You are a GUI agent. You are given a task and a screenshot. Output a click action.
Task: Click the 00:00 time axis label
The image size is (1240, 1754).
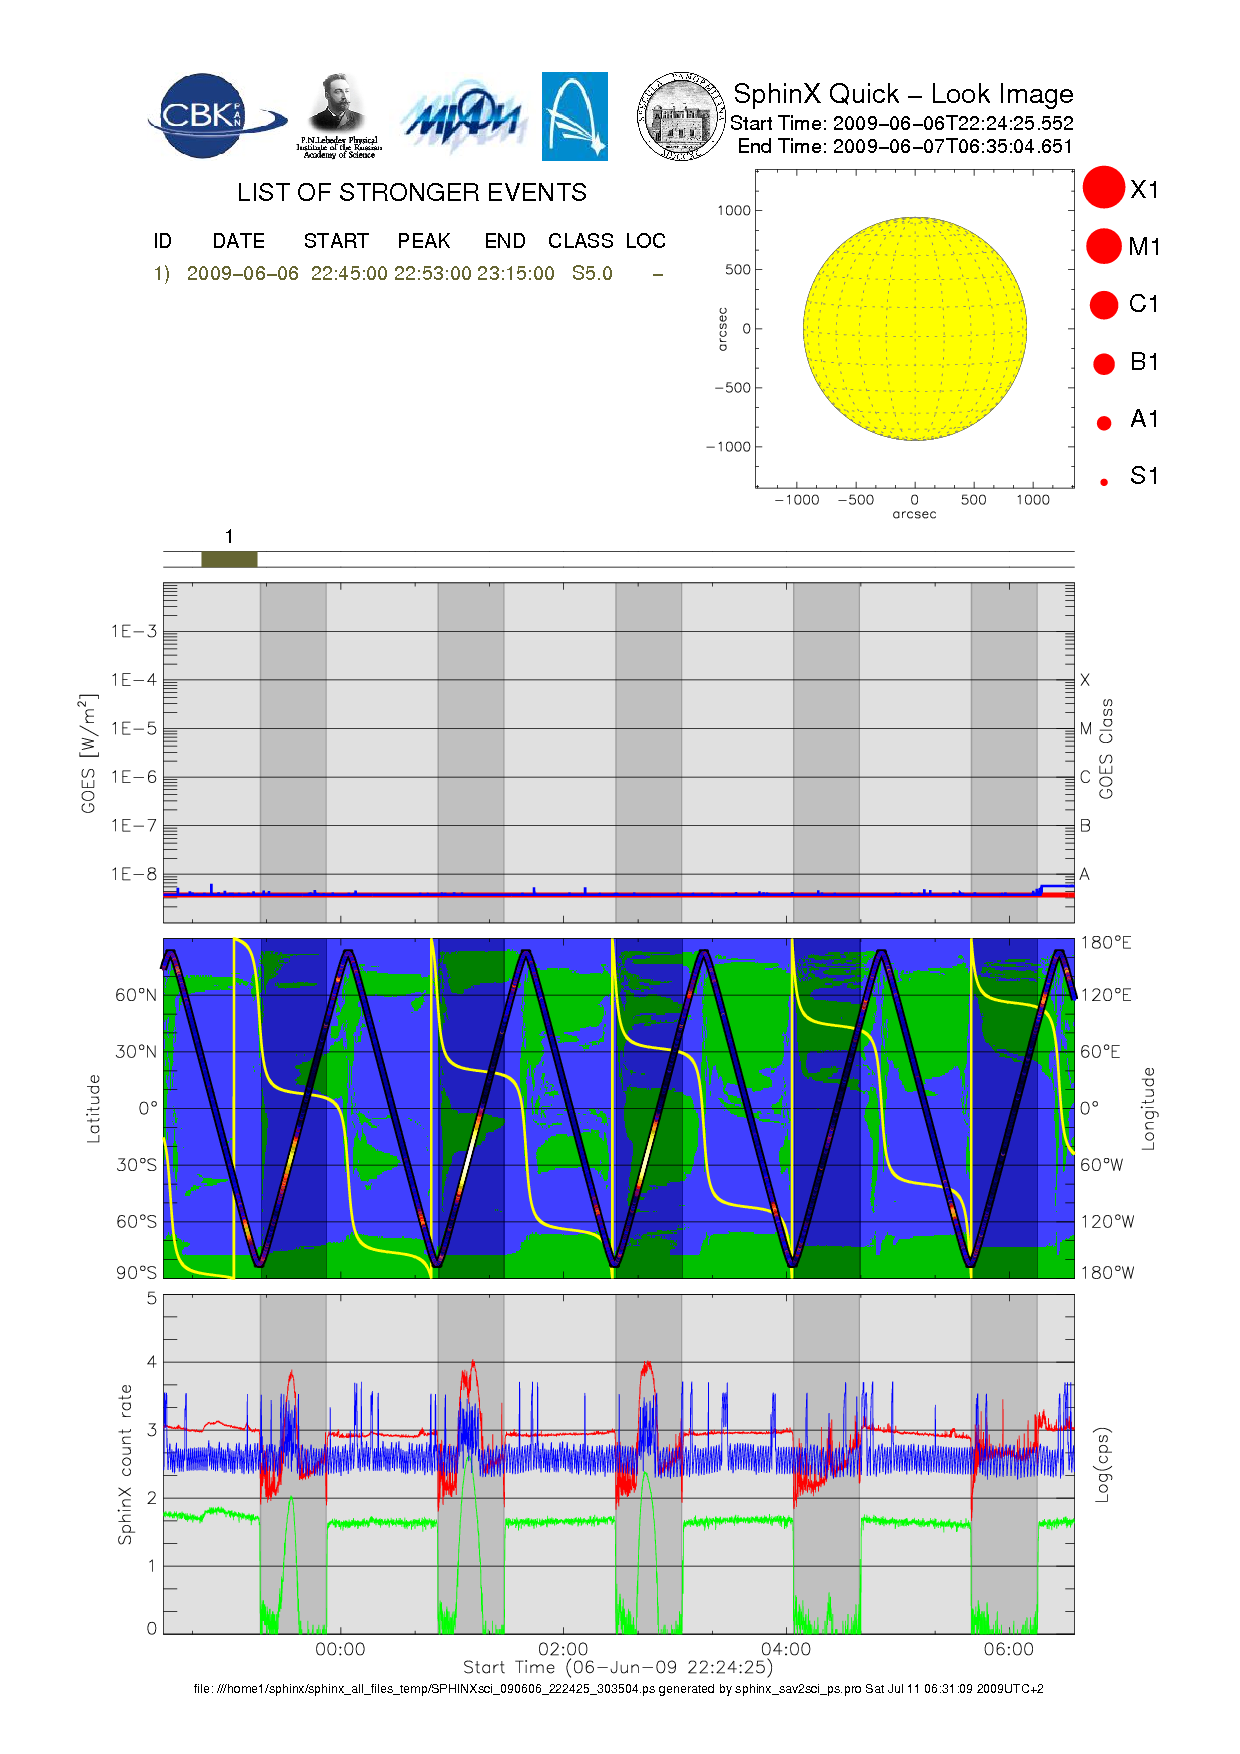pyautogui.click(x=340, y=1649)
